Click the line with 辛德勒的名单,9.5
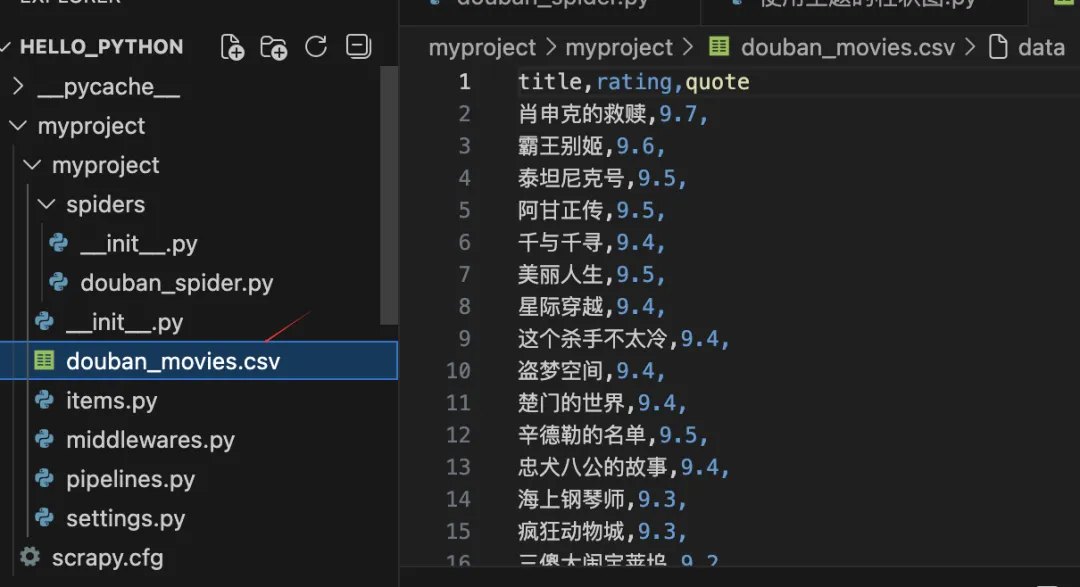Screen dimensions: 1080x587 tap(613, 435)
